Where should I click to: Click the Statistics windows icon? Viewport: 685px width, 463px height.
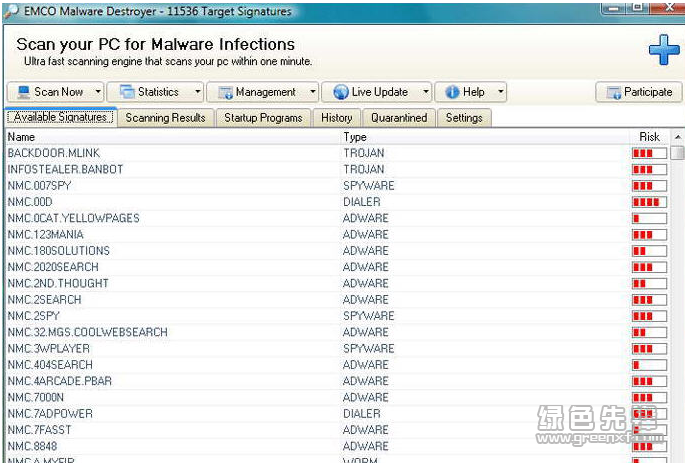[127, 92]
